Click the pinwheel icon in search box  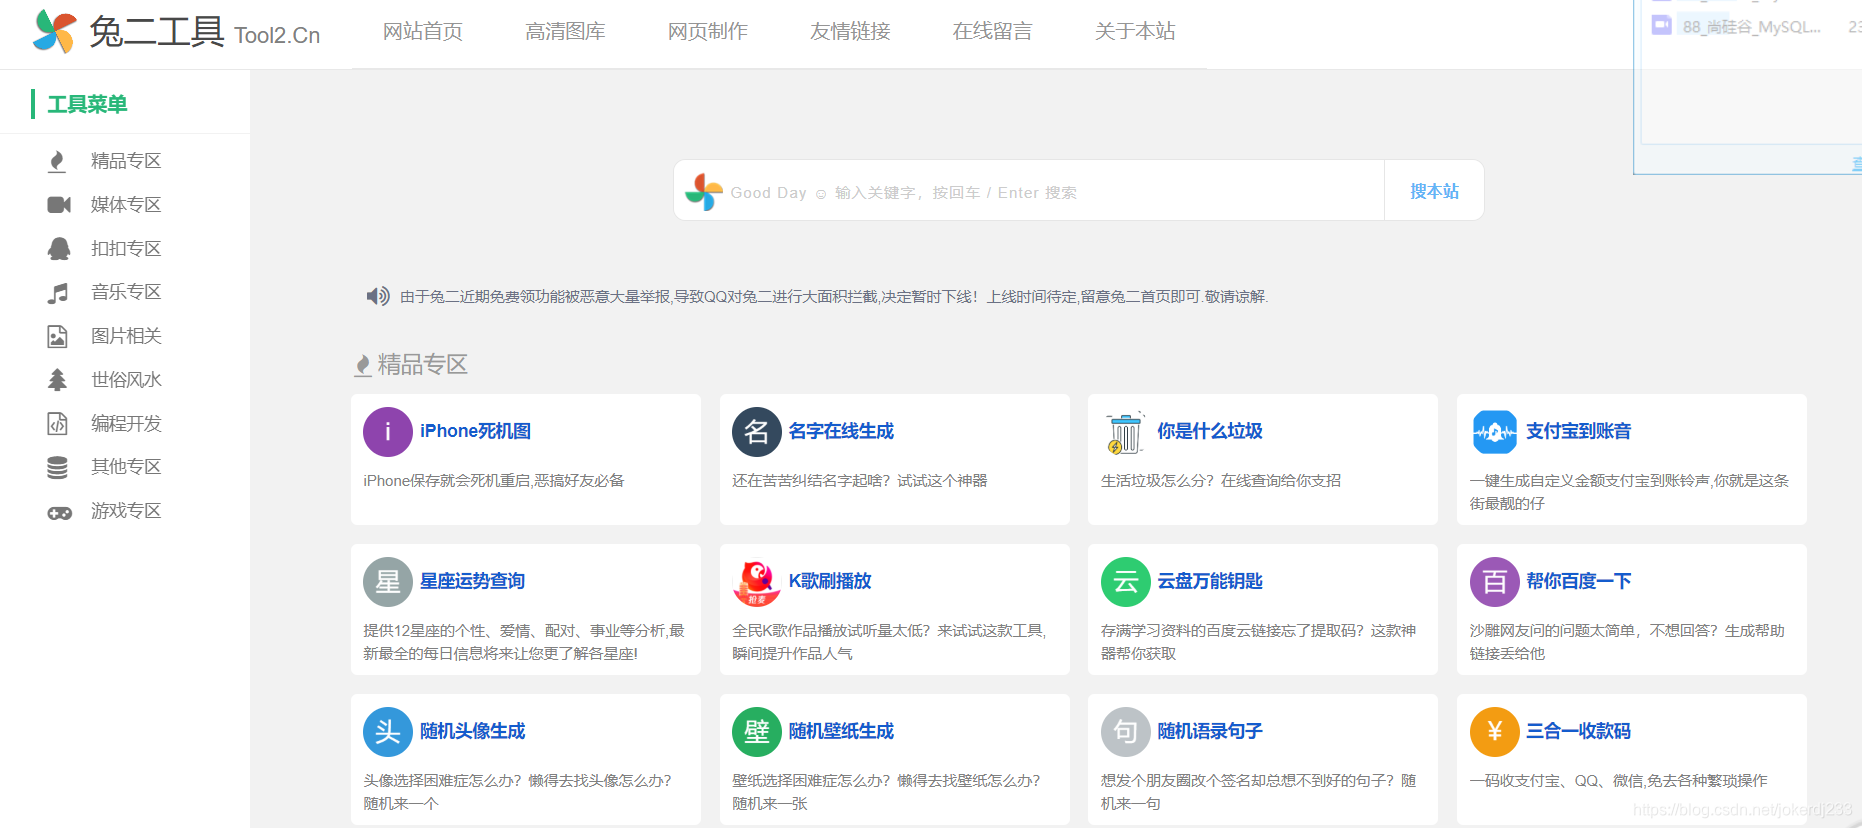click(x=704, y=192)
